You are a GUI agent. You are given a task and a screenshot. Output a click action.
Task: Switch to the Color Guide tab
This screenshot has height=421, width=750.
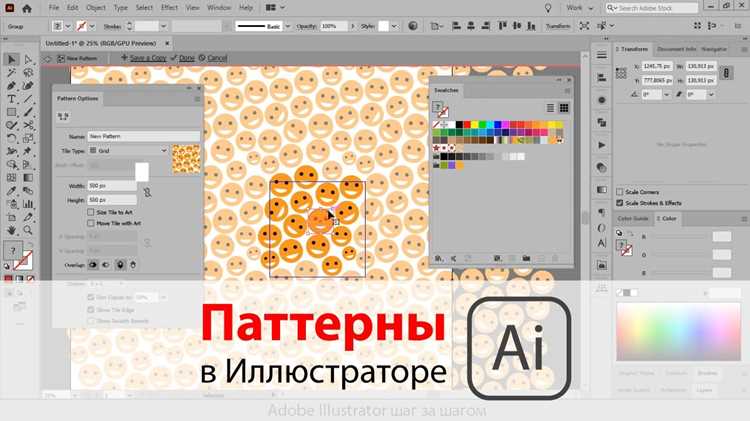click(x=632, y=219)
